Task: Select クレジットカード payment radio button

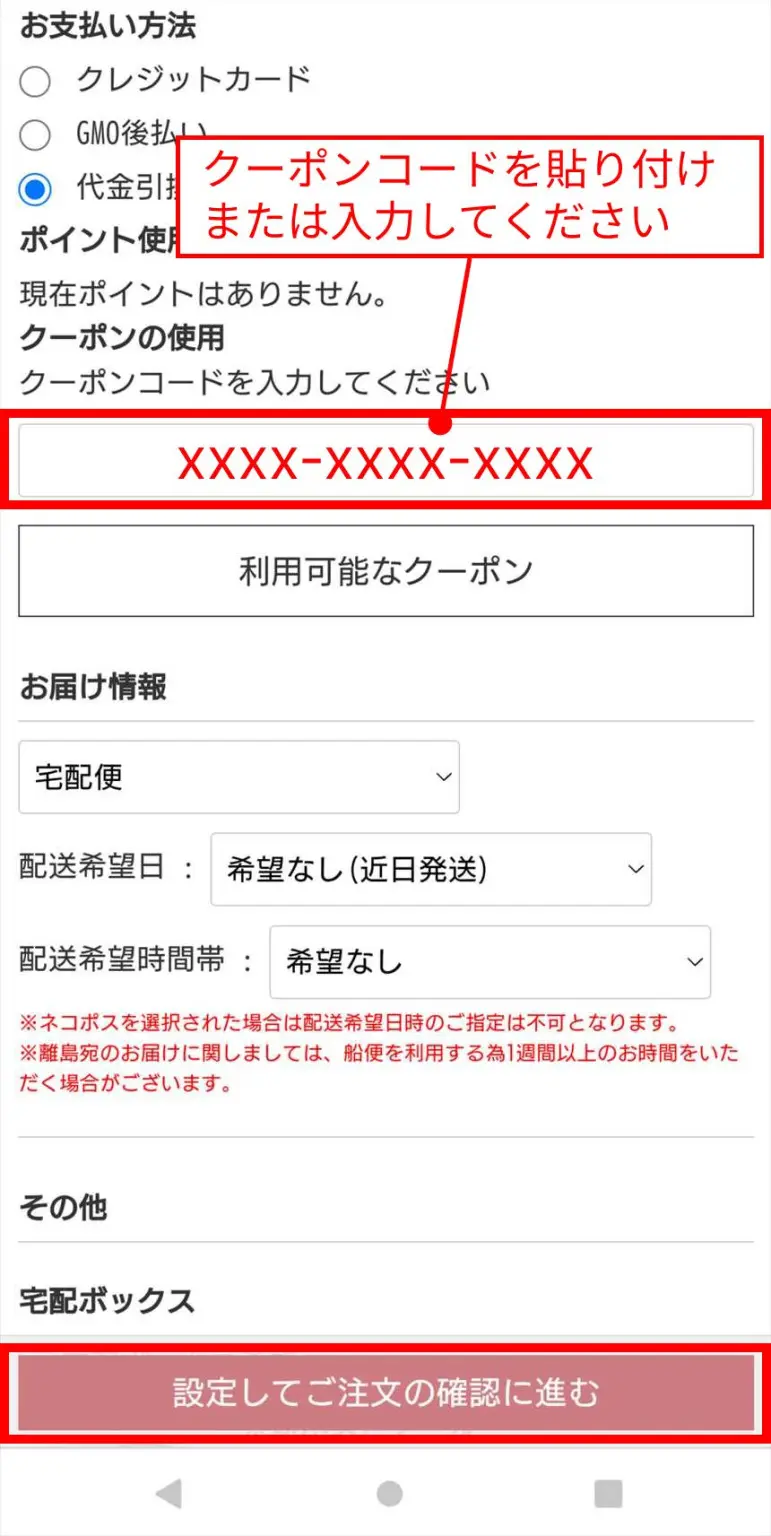Action: 35,81
